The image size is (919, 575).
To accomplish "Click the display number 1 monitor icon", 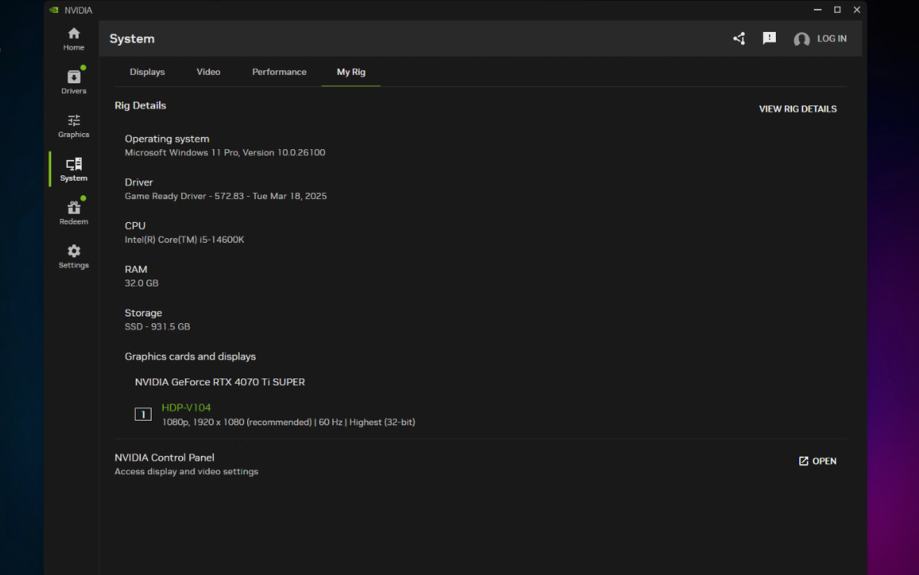I will pyautogui.click(x=143, y=414).
